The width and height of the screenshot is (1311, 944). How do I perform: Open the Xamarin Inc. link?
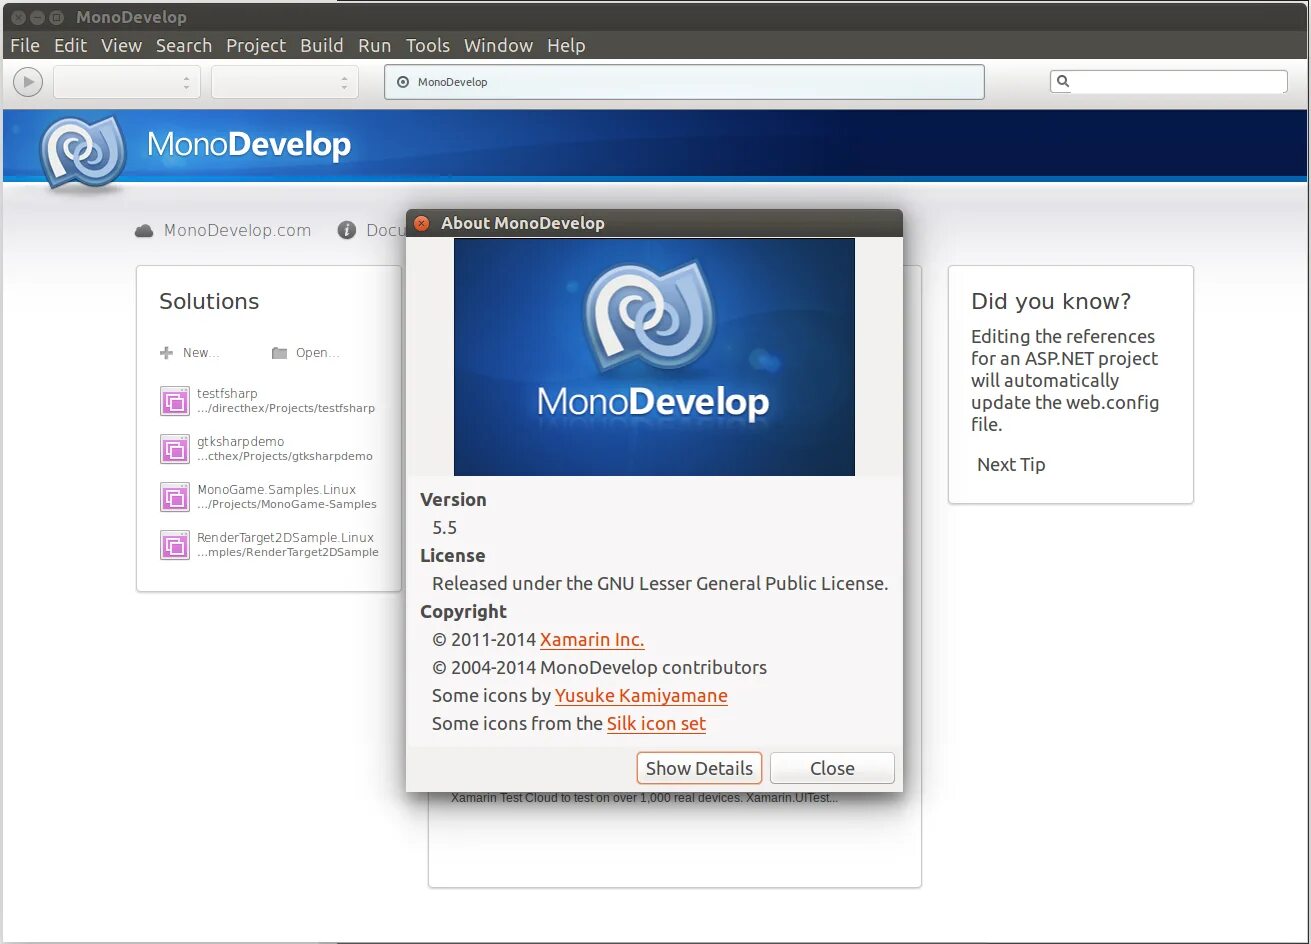pos(592,640)
